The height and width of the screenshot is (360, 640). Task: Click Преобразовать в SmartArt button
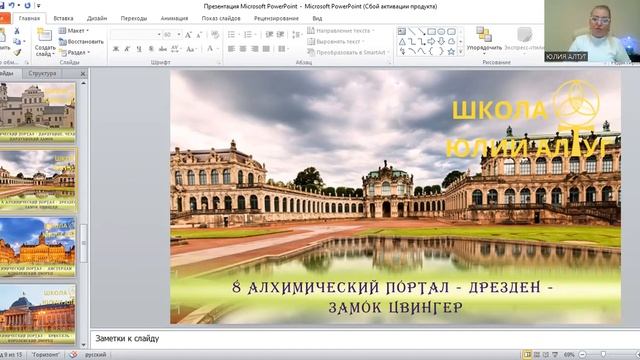pyautogui.click(x=348, y=52)
